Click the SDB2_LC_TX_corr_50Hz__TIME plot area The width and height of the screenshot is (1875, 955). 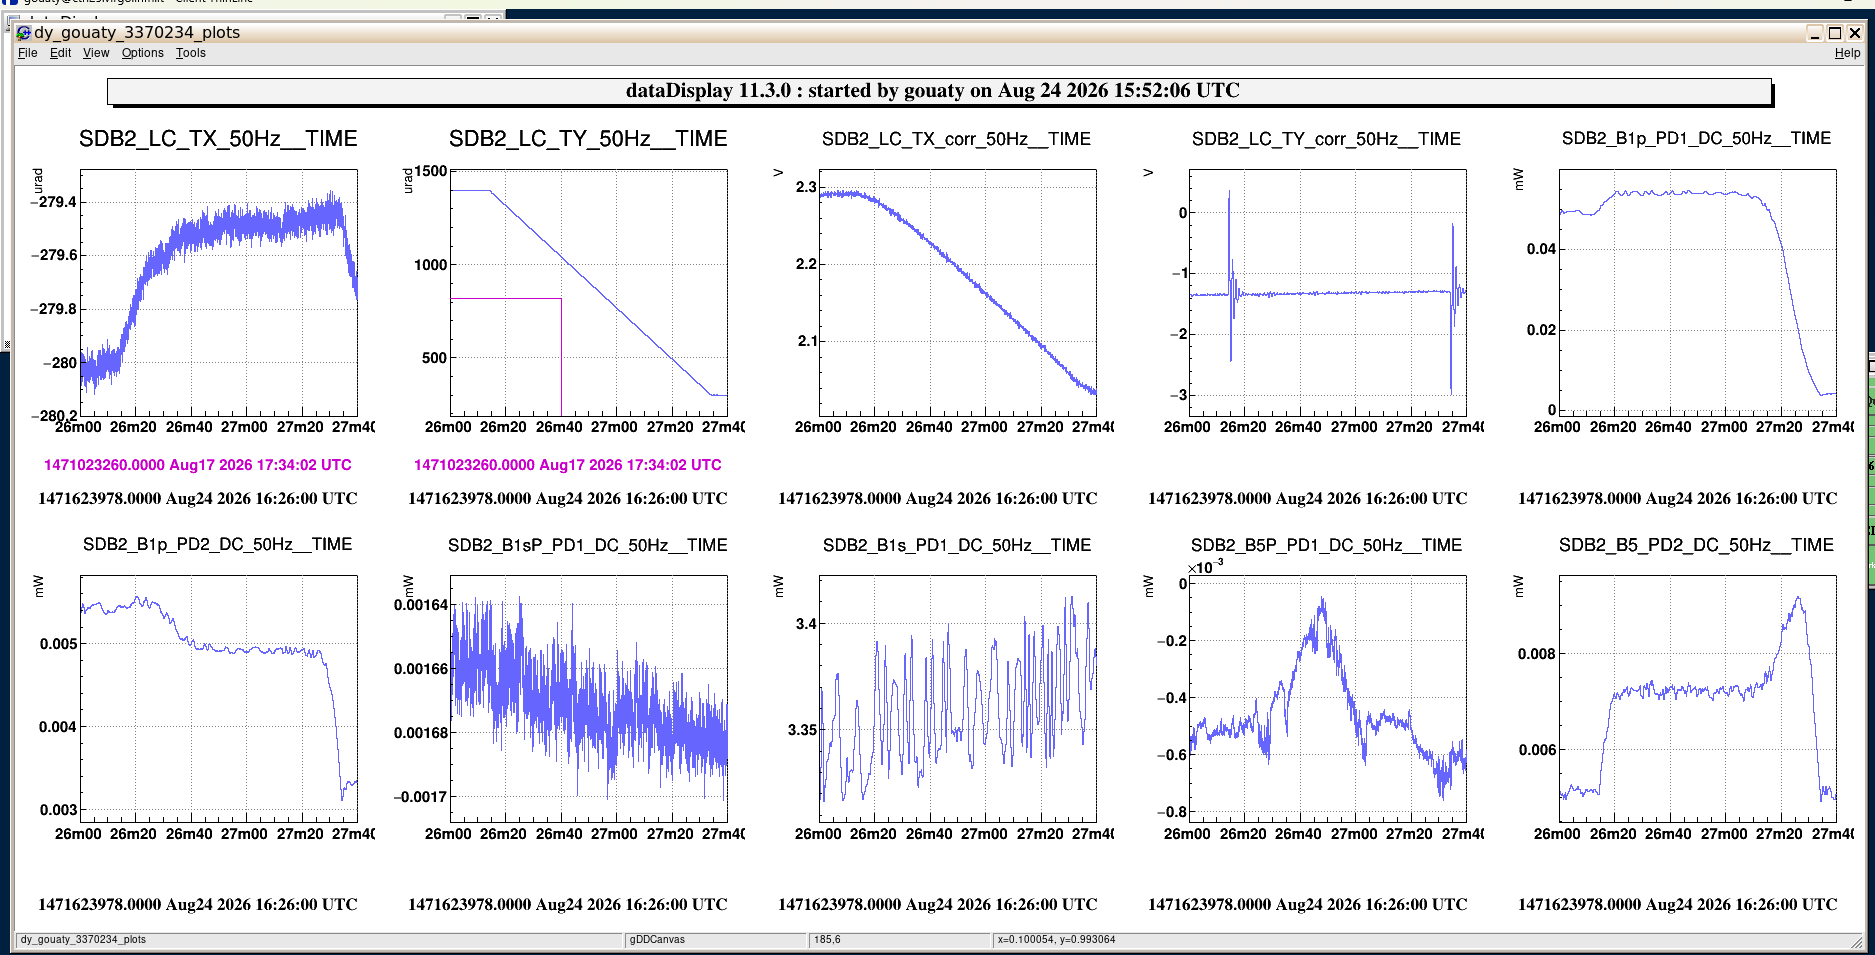click(958, 292)
